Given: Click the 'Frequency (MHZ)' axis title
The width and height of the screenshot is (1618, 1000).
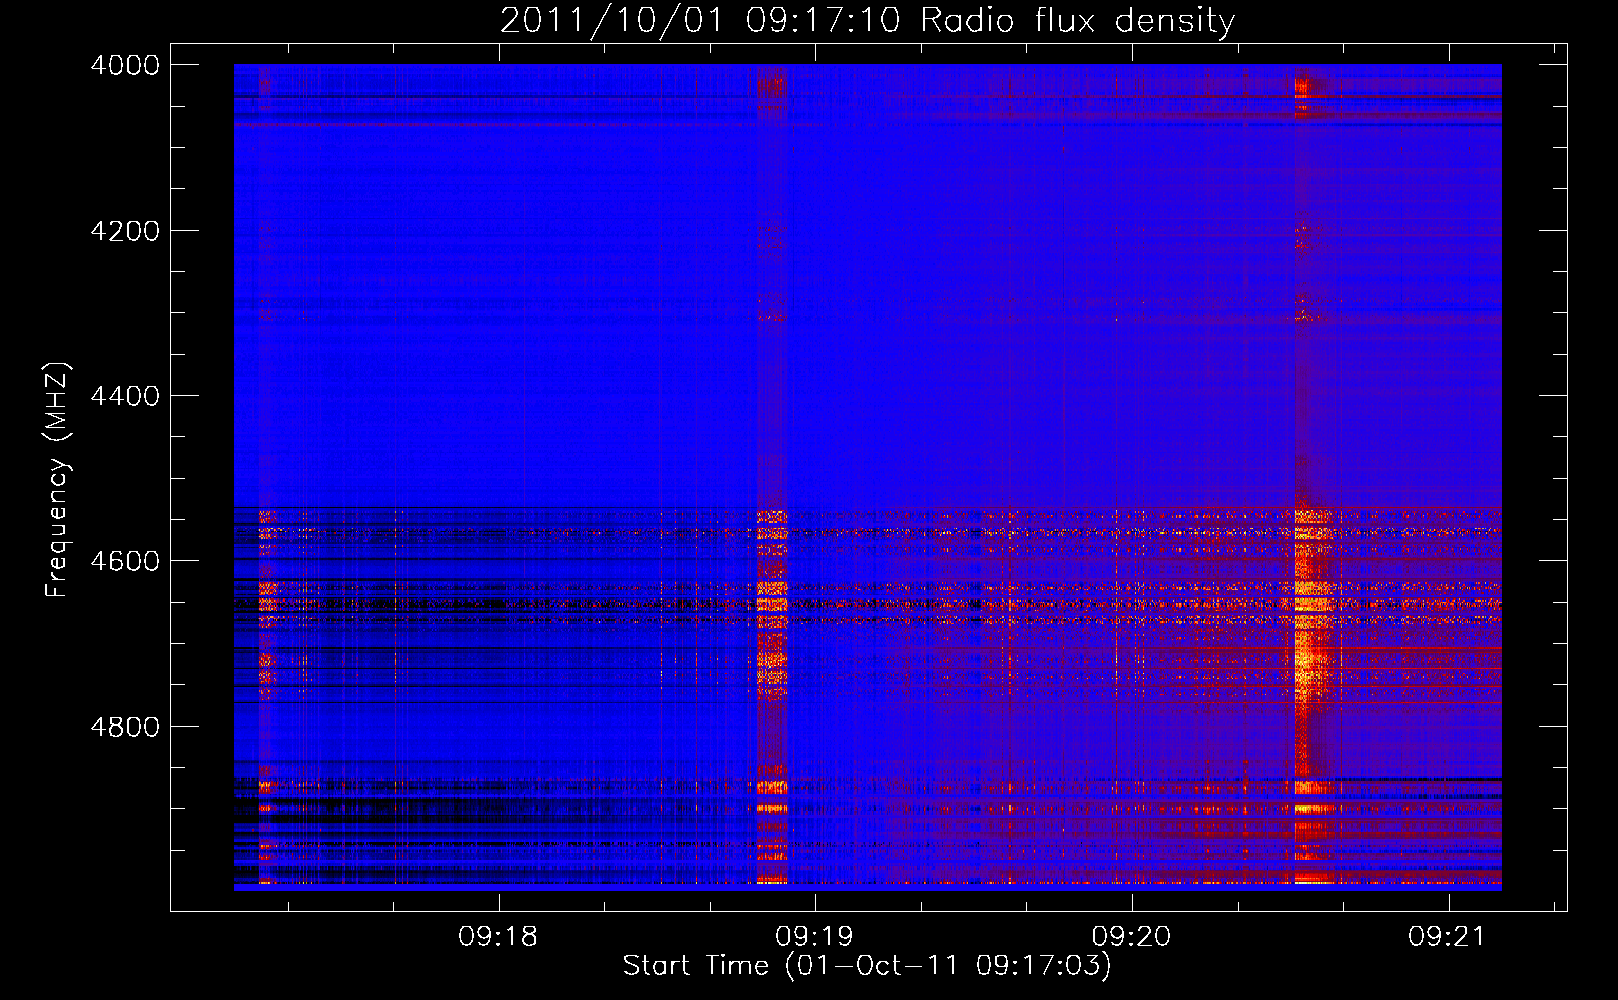Looking at the screenshot, I should pos(58,480).
